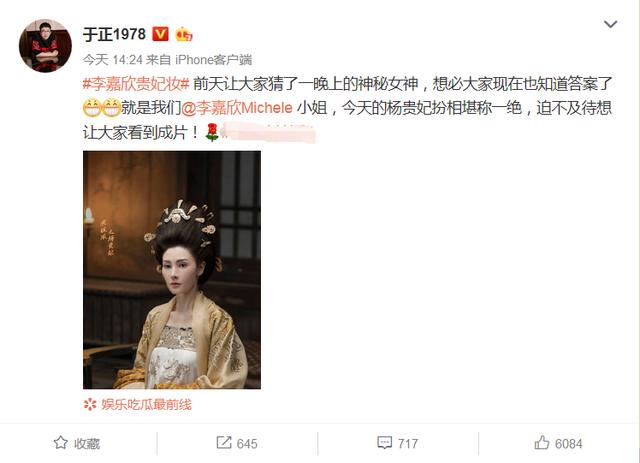Click the 6084 likes count
640x463 pixels.
[x=569, y=443]
